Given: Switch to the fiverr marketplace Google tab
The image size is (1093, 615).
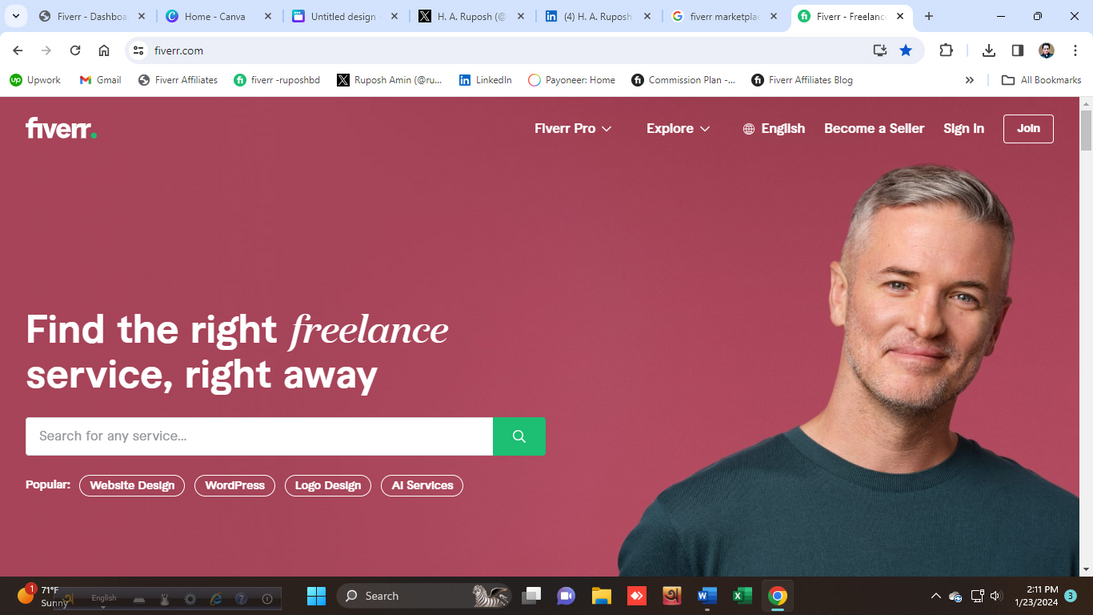Looking at the screenshot, I should pos(724,16).
